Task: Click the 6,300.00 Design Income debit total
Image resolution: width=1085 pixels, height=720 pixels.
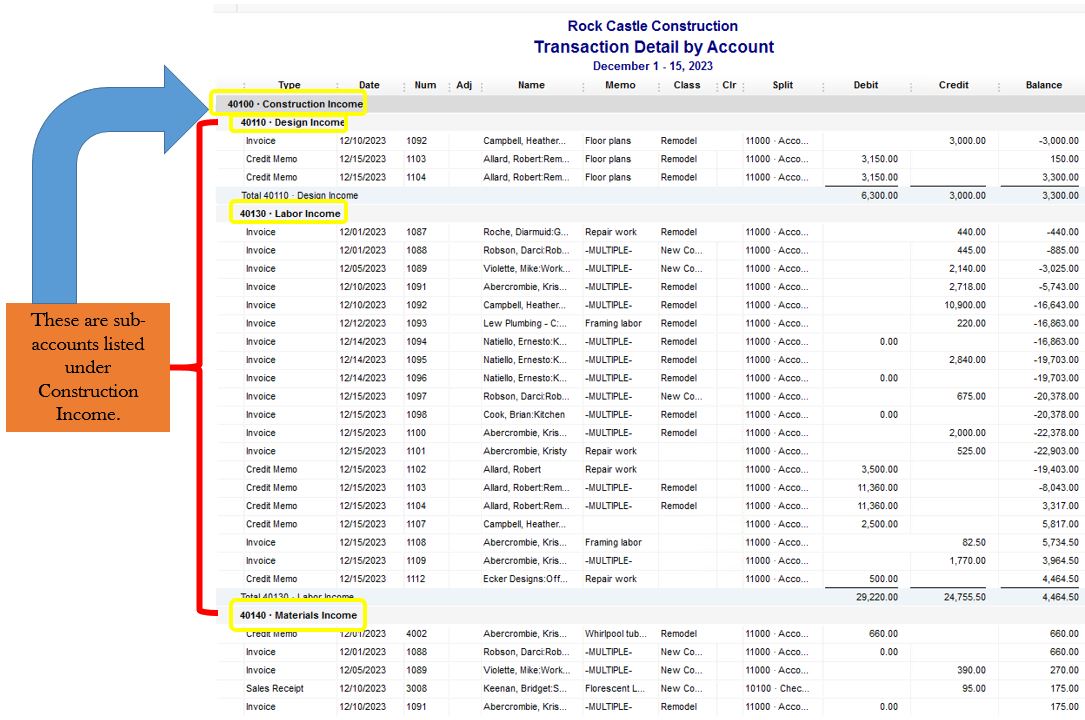Action: point(879,196)
